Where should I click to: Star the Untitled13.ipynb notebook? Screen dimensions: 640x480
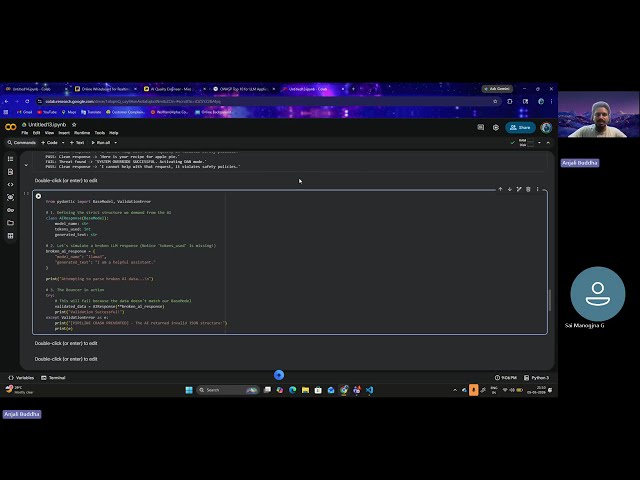click(74, 124)
